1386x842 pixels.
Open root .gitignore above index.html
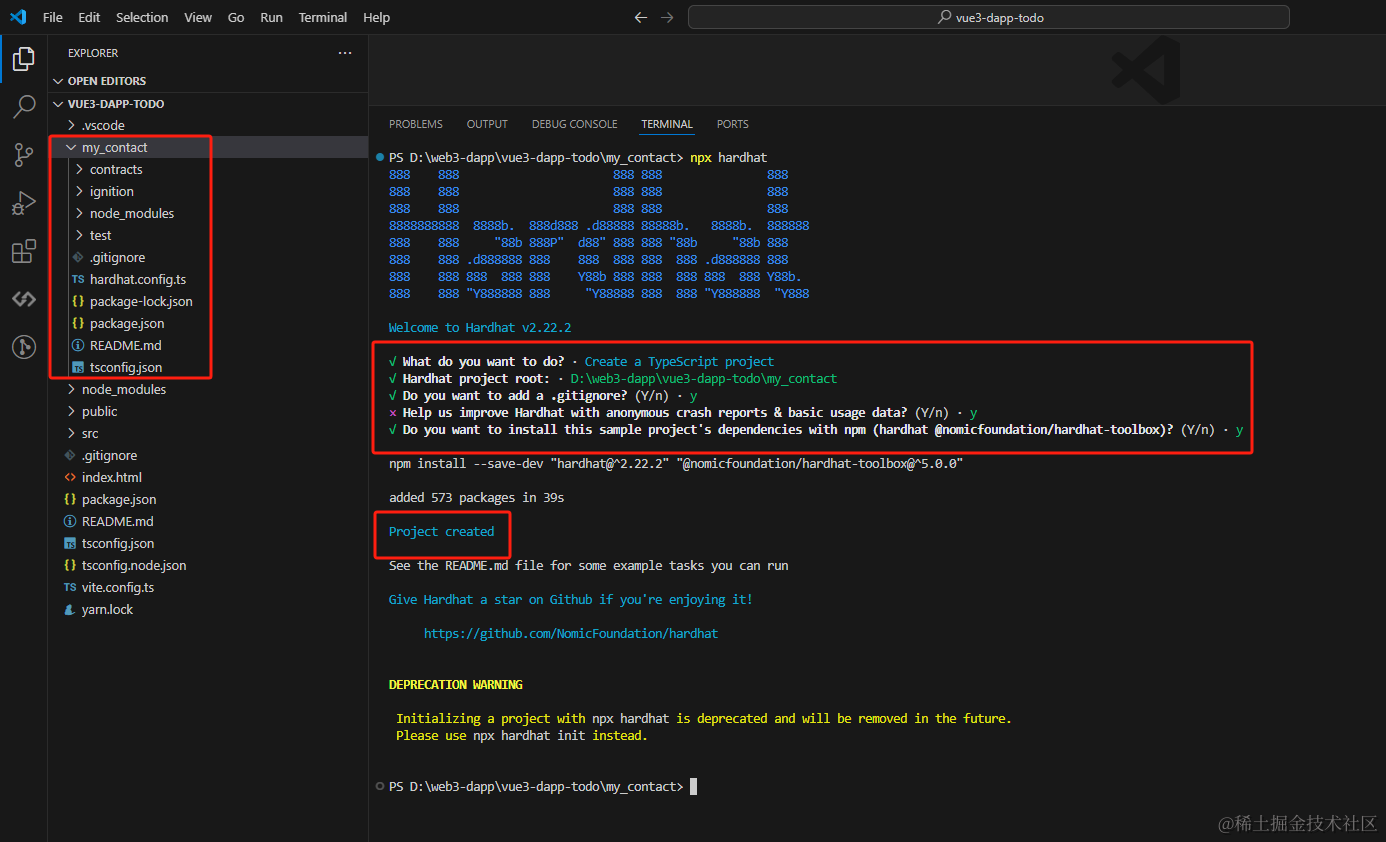pos(208,455)
